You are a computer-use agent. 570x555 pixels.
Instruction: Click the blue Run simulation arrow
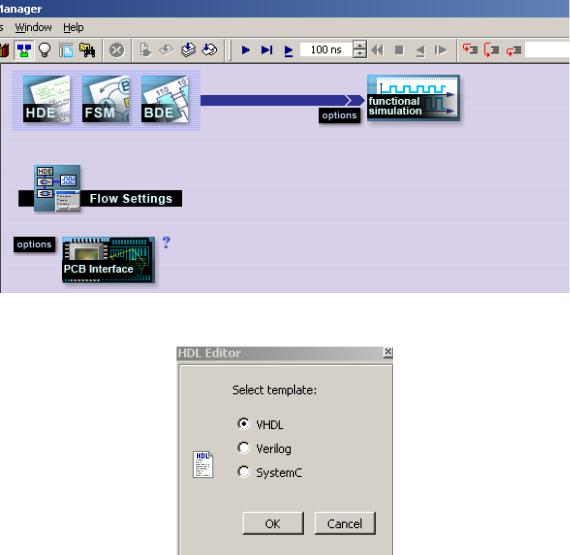[245, 50]
